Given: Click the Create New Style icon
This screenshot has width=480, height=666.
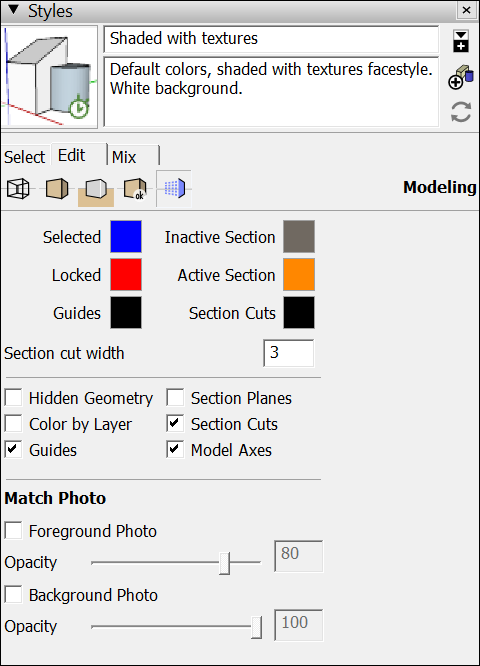Looking at the screenshot, I should 461,77.
